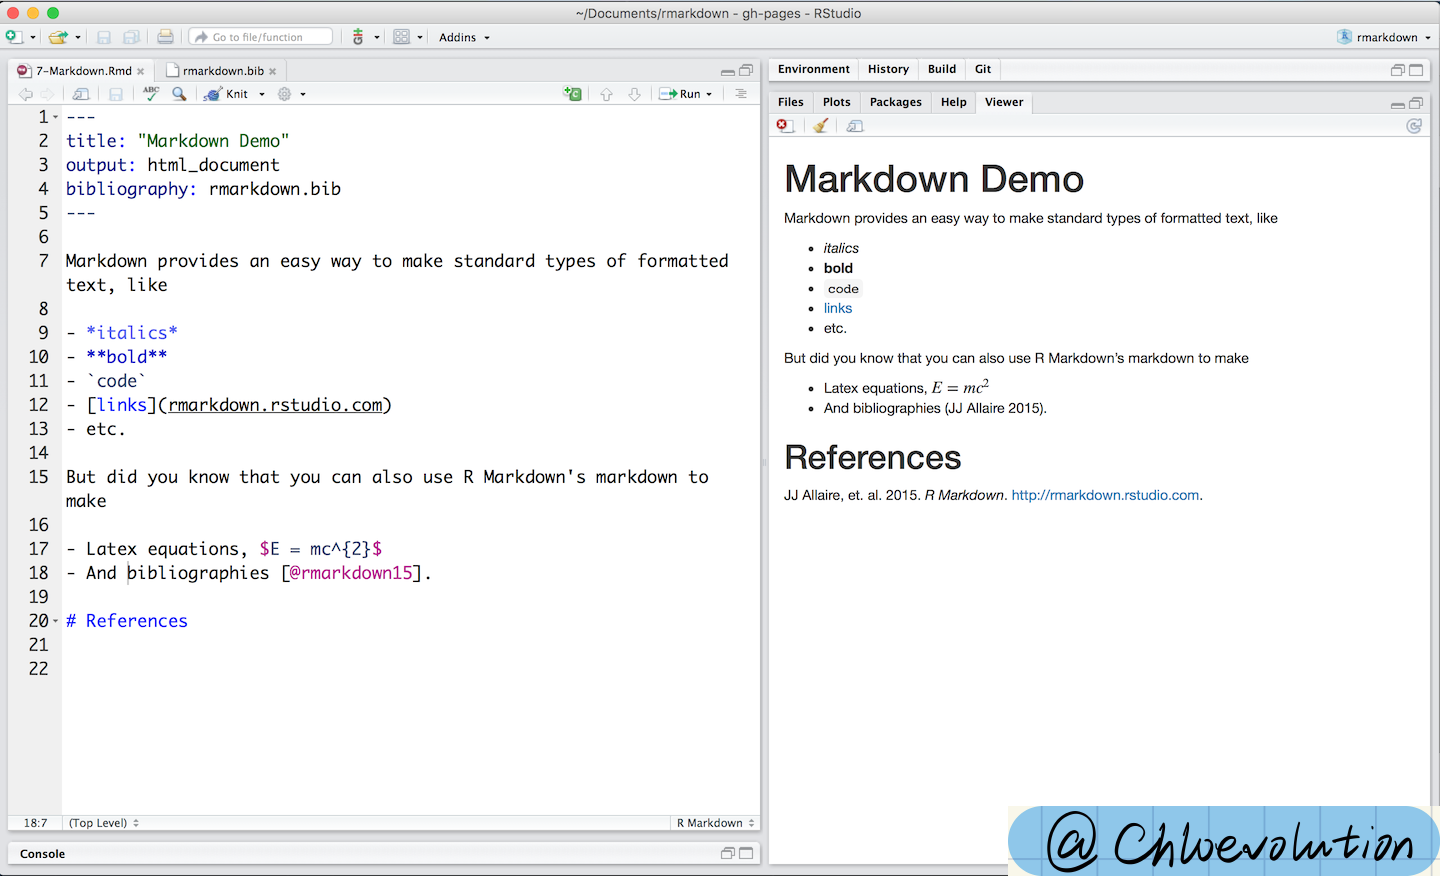The image size is (1440, 876).
Task: Collapse References section fold arrow at line 20
Action: click(x=56, y=621)
